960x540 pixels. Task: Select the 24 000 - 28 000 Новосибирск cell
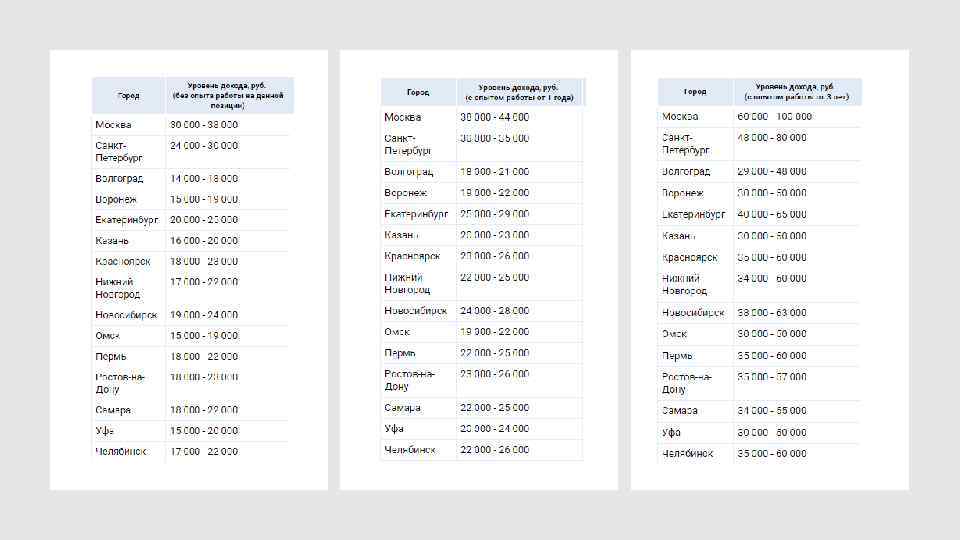(x=494, y=310)
